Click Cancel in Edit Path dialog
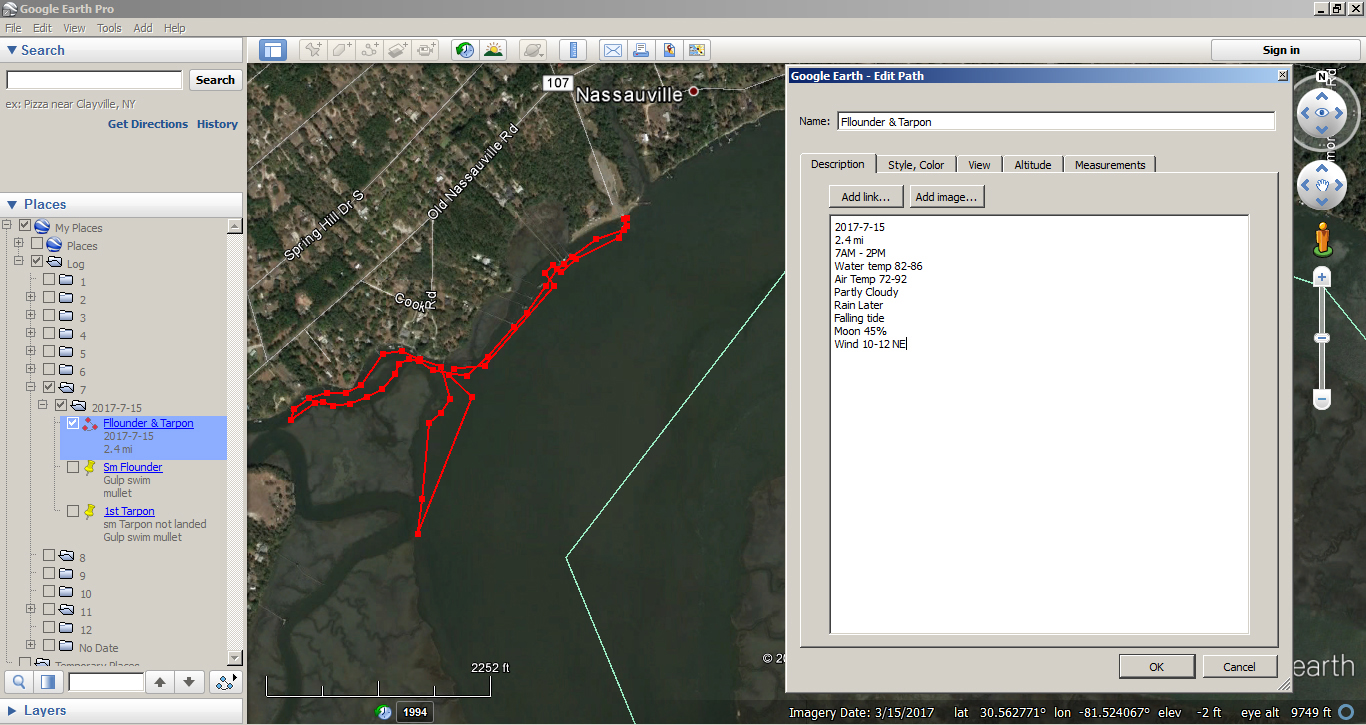Image resolution: width=1366 pixels, height=725 pixels. (x=1239, y=667)
